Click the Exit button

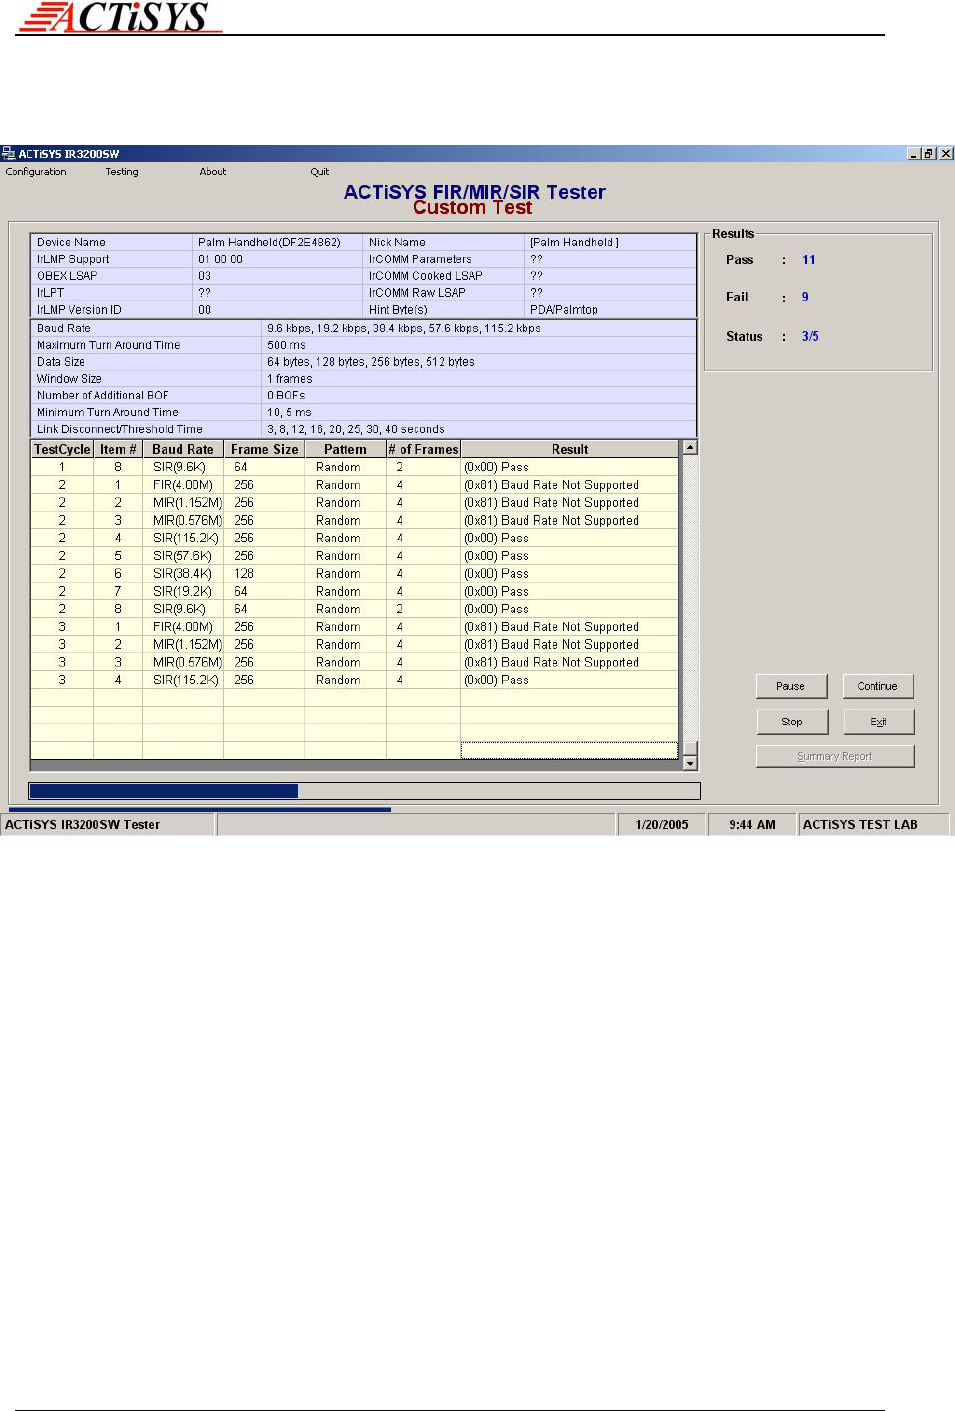(878, 721)
